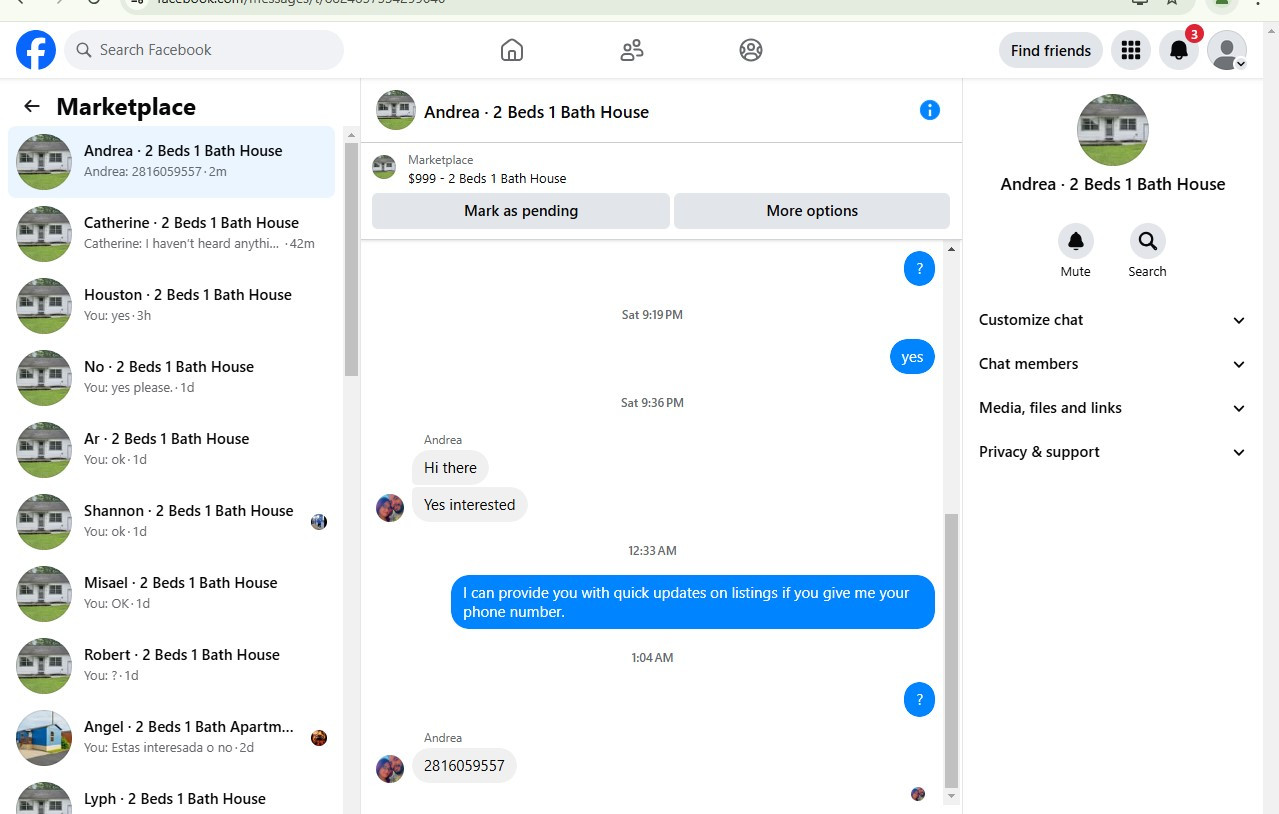Expand Privacy & support section

click(1113, 452)
